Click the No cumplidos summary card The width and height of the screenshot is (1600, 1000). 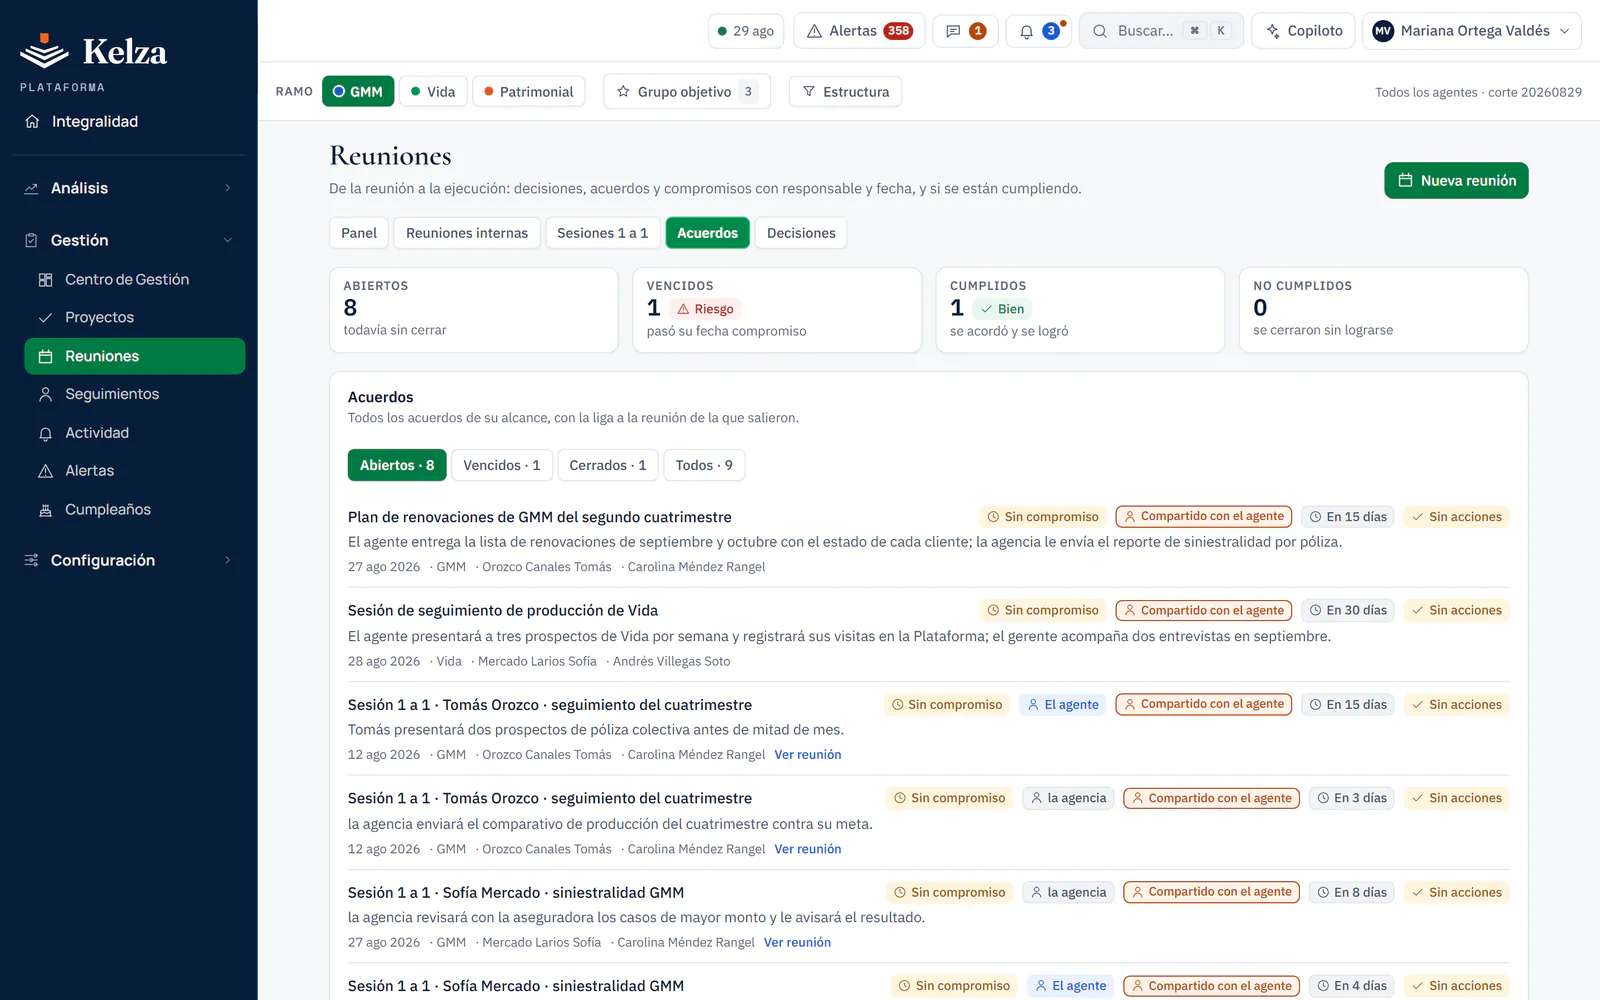tap(1383, 310)
